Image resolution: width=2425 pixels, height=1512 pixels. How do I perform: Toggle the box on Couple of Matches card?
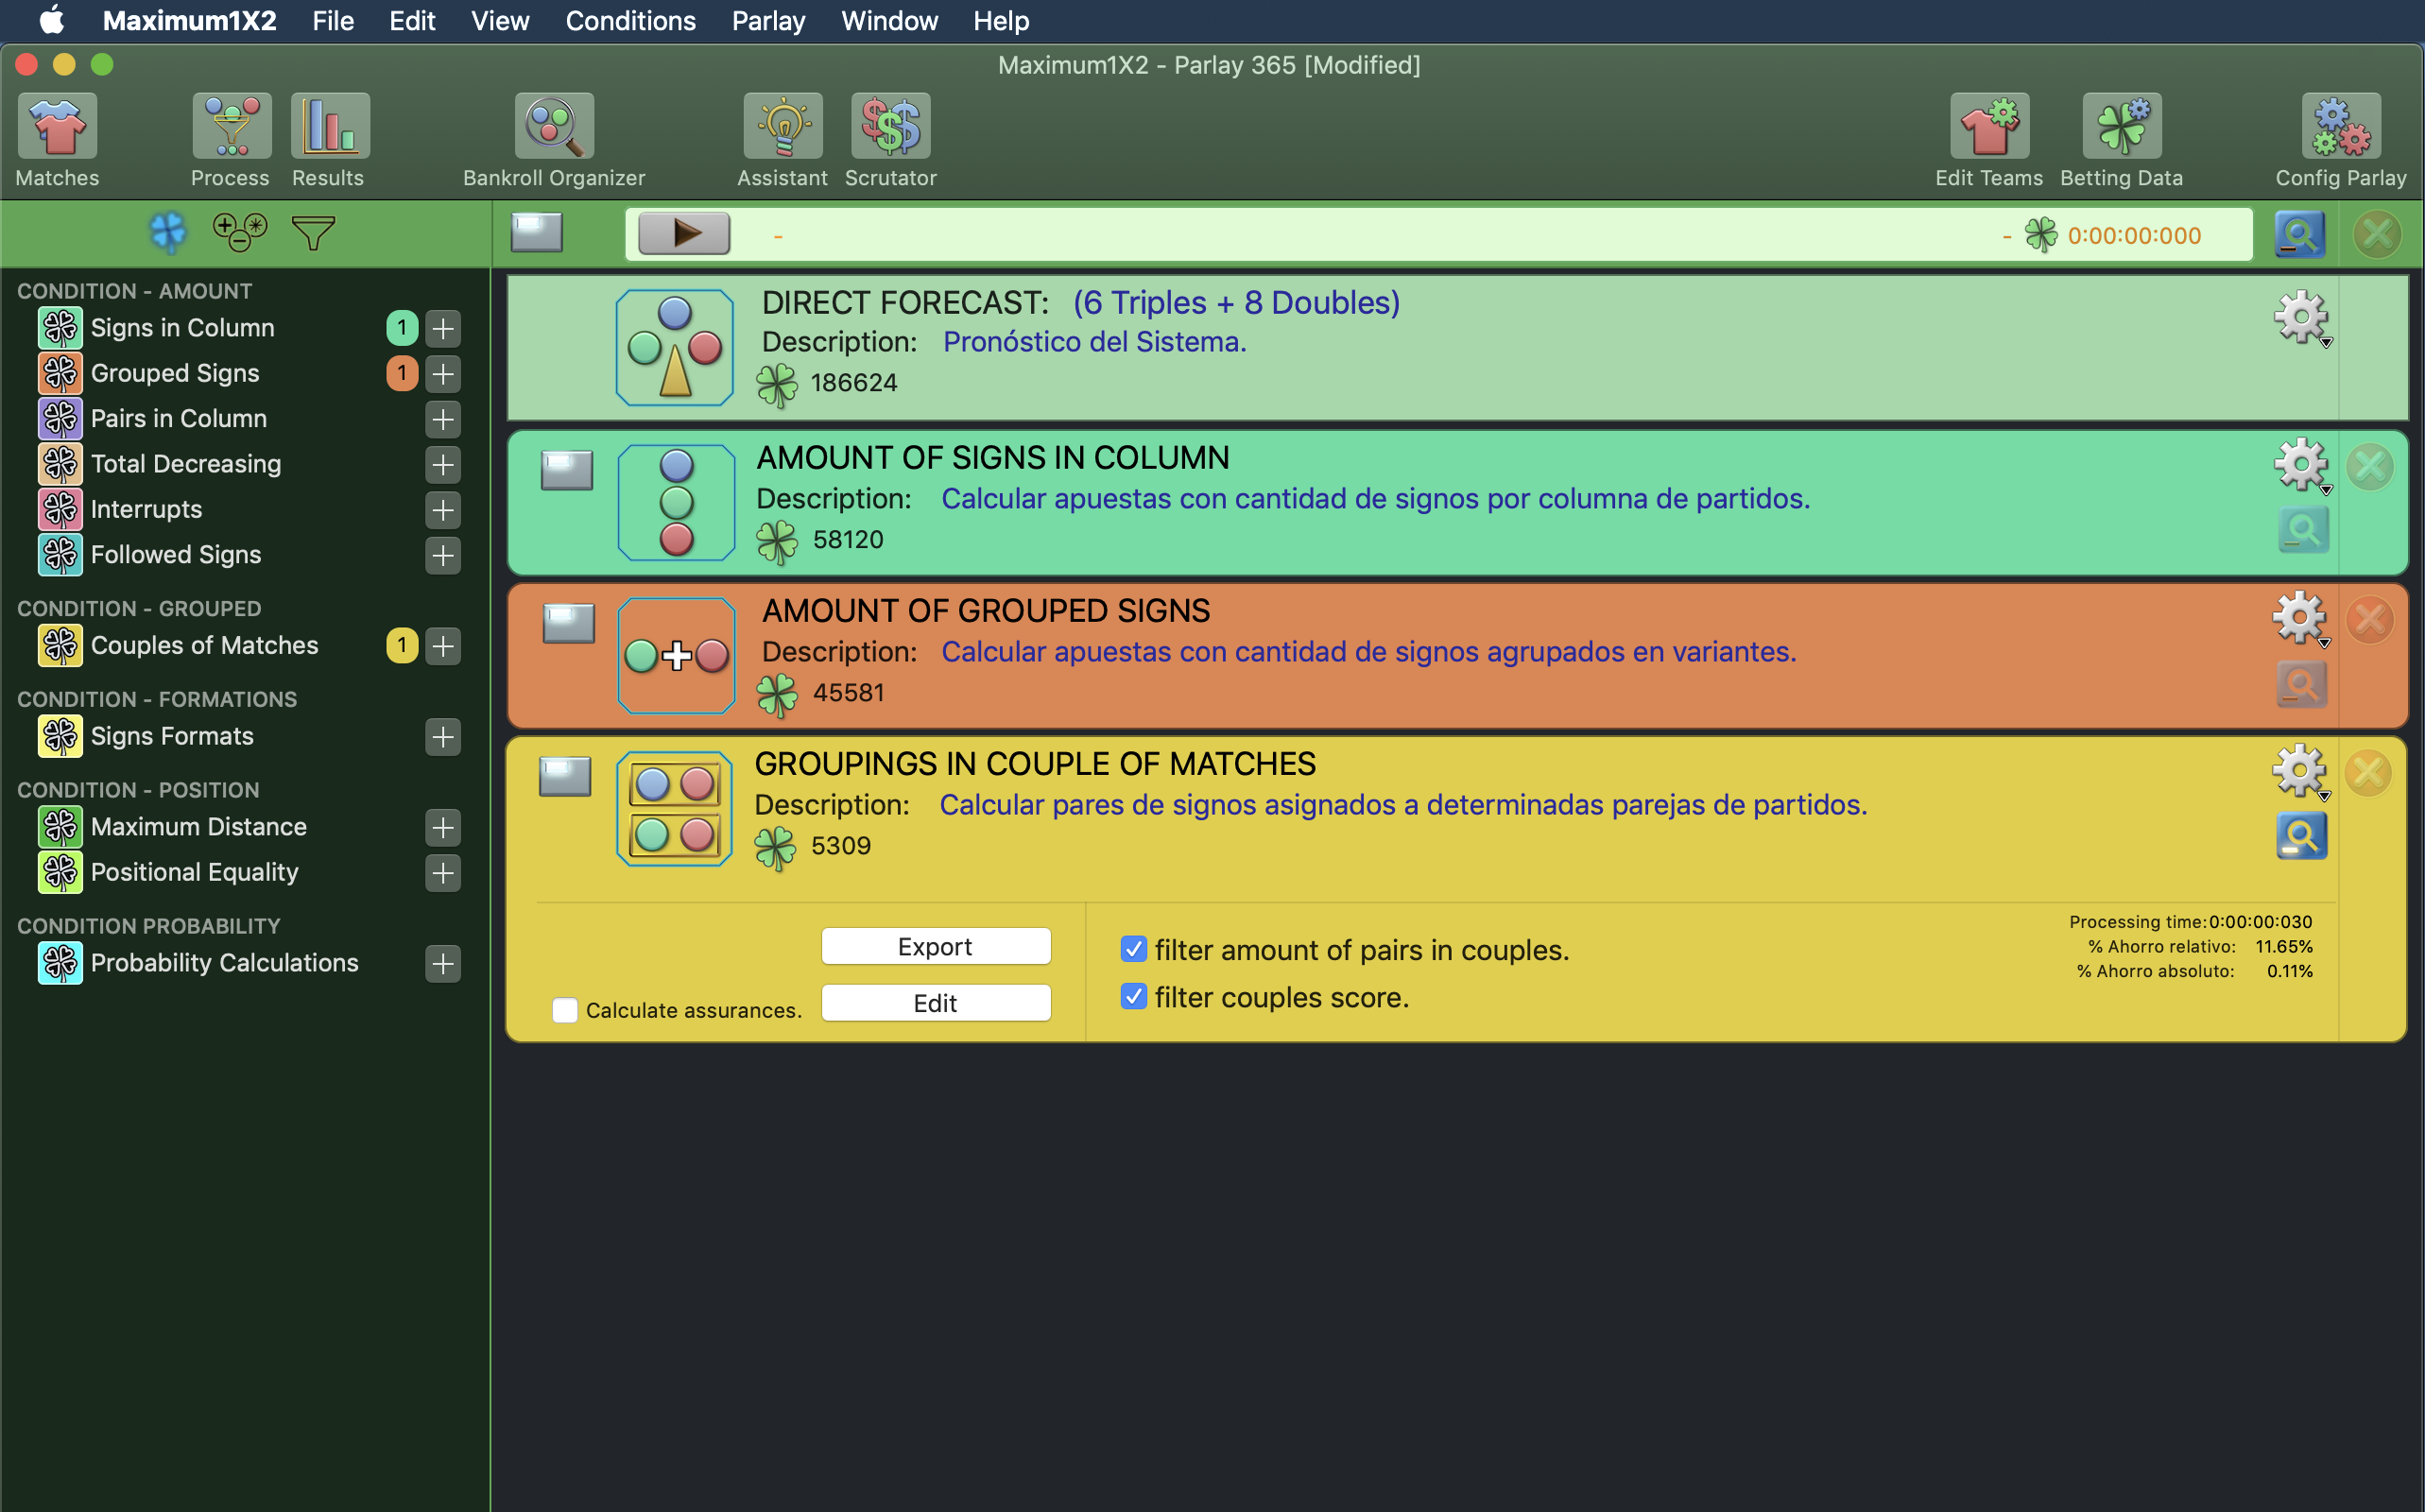(x=565, y=776)
